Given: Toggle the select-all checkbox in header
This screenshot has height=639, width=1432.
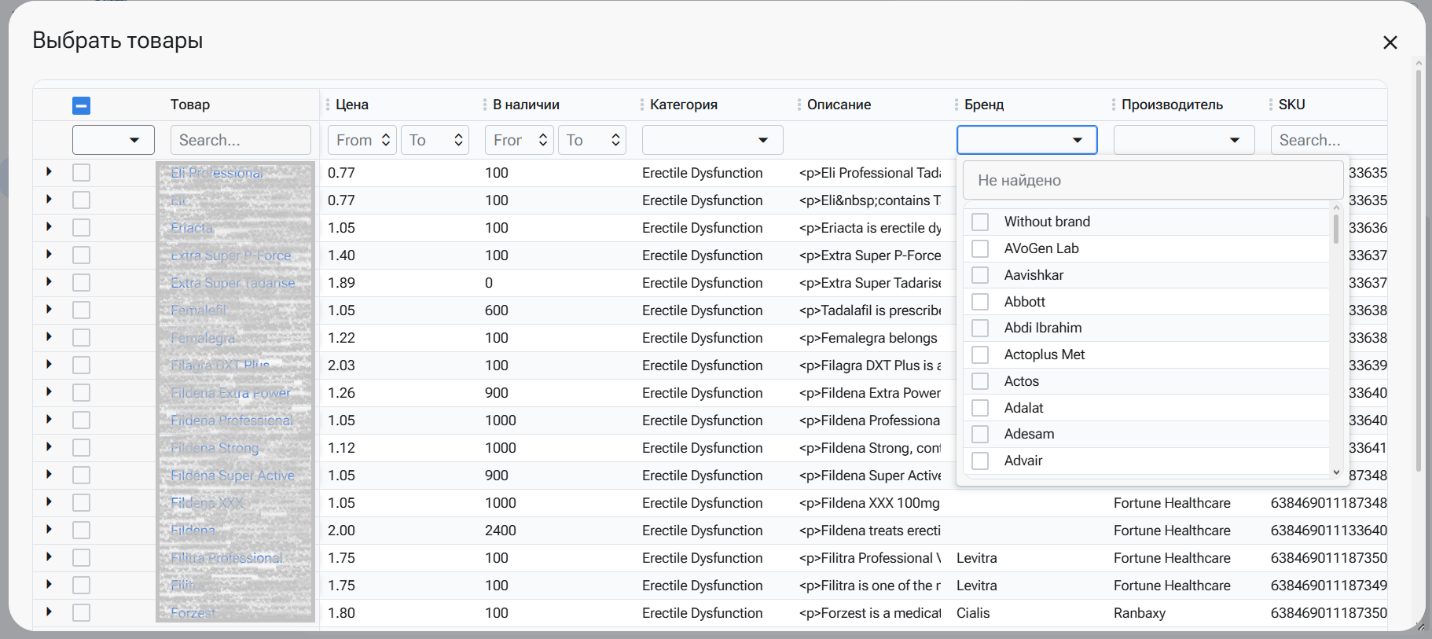Looking at the screenshot, I should [x=81, y=105].
